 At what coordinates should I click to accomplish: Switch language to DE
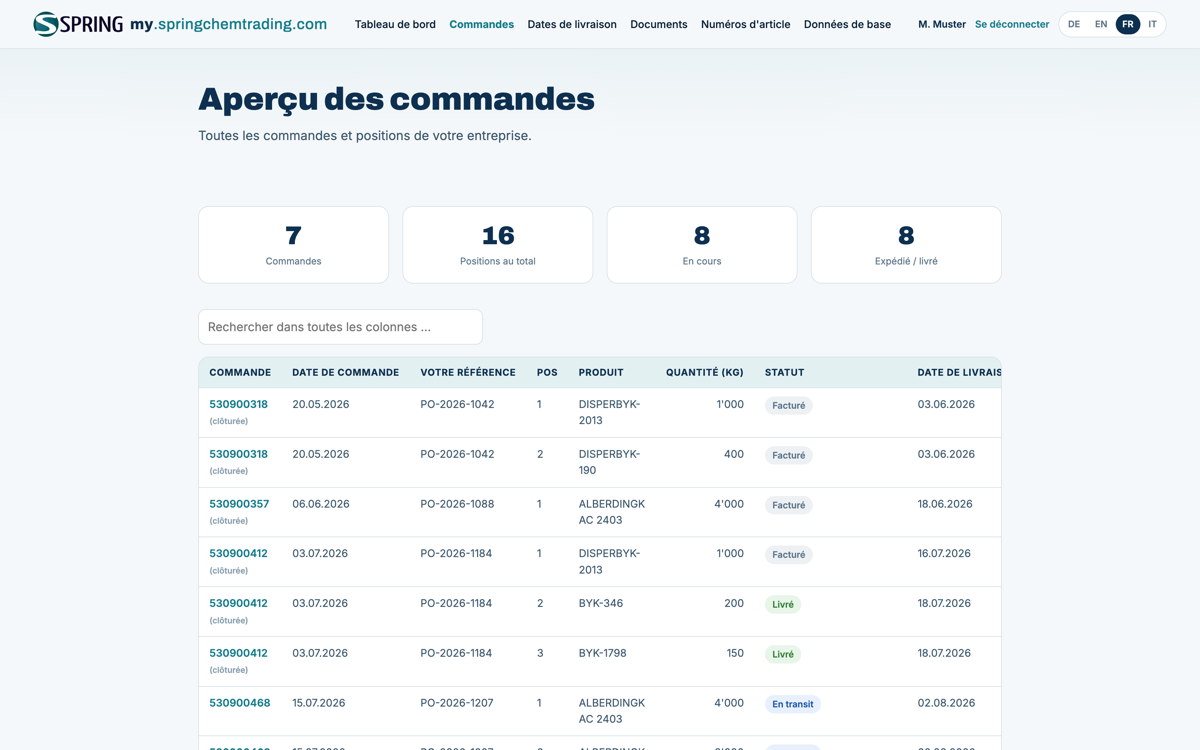[1074, 24]
